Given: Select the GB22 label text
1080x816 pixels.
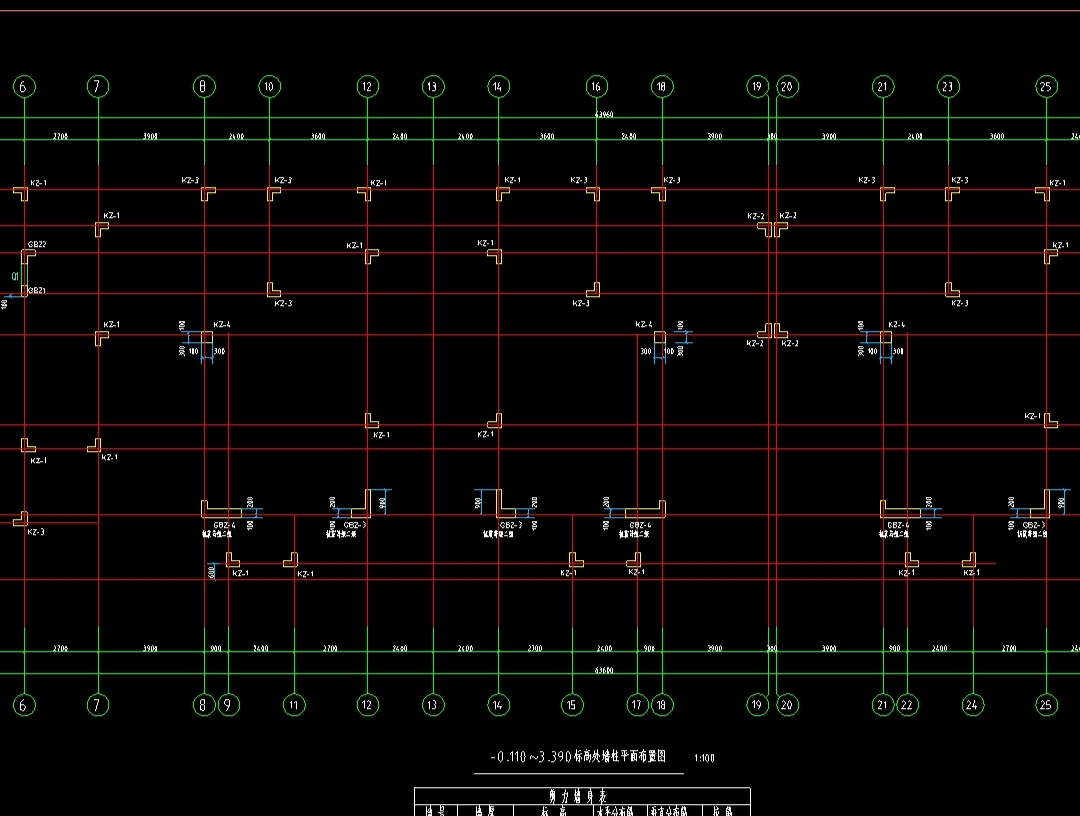Looking at the screenshot, I should point(37,244).
